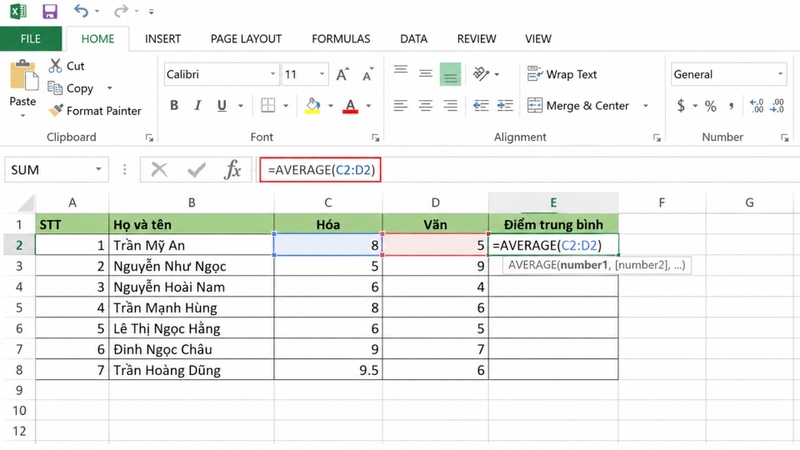Copy the selection

click(x=70, y=88)
